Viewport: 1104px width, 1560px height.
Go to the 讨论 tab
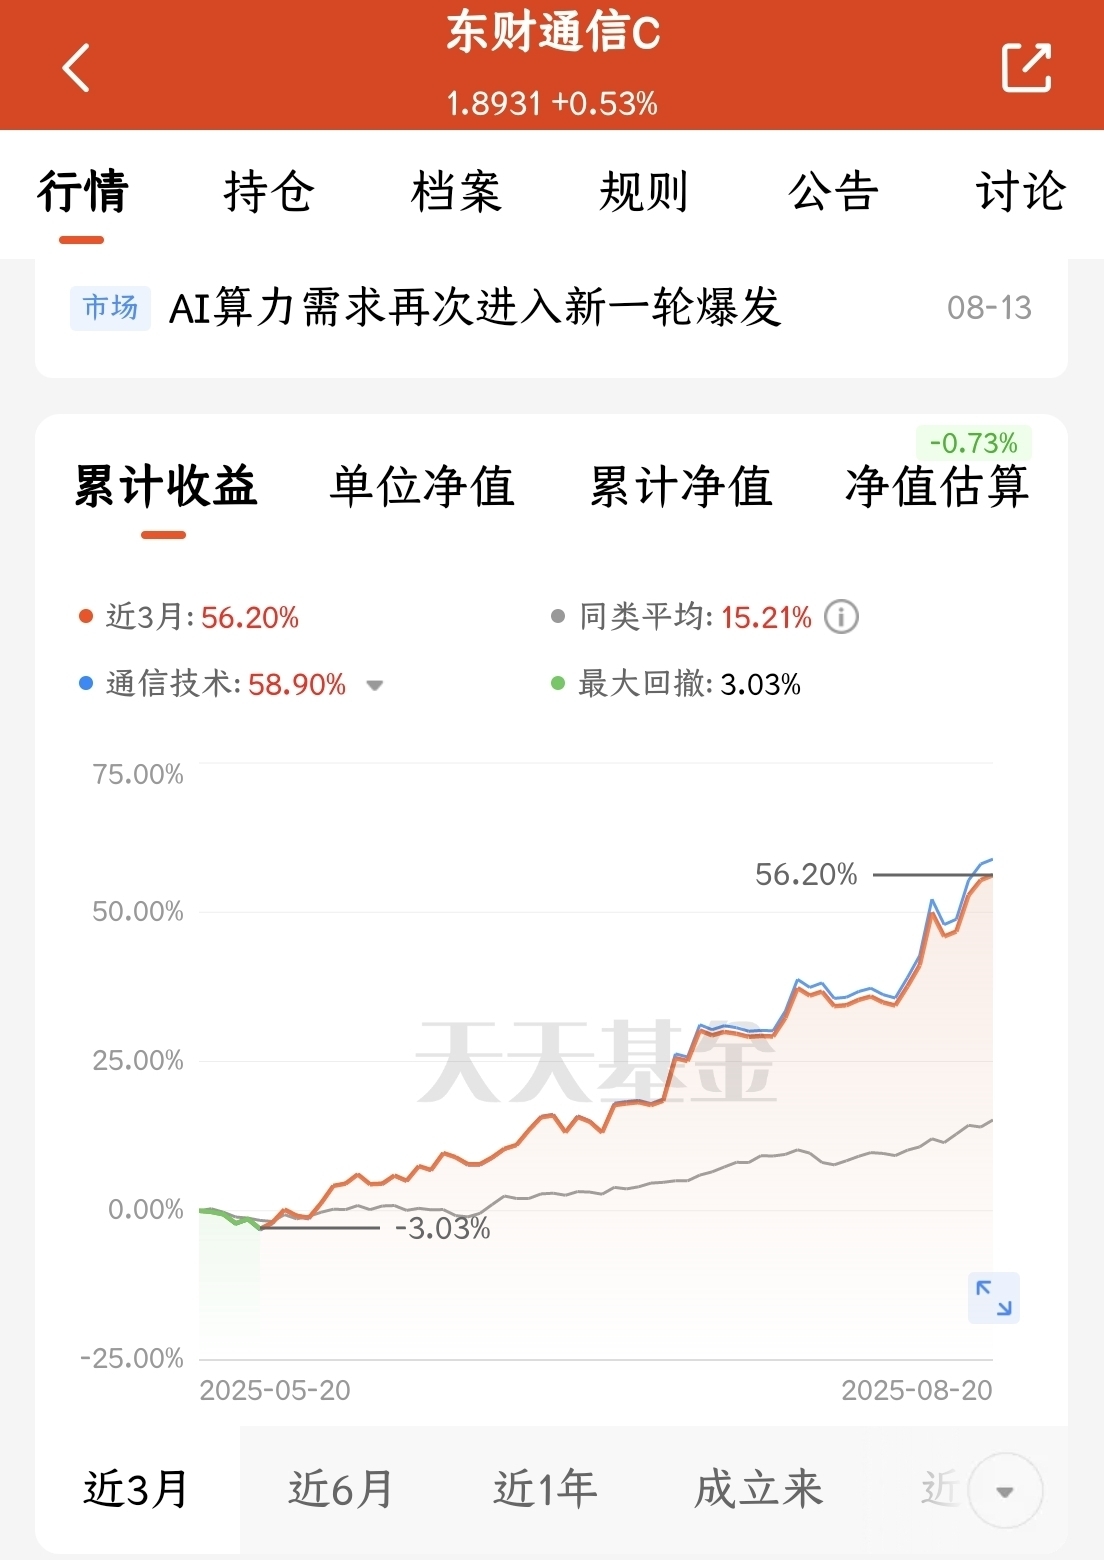click(1021, 191)
